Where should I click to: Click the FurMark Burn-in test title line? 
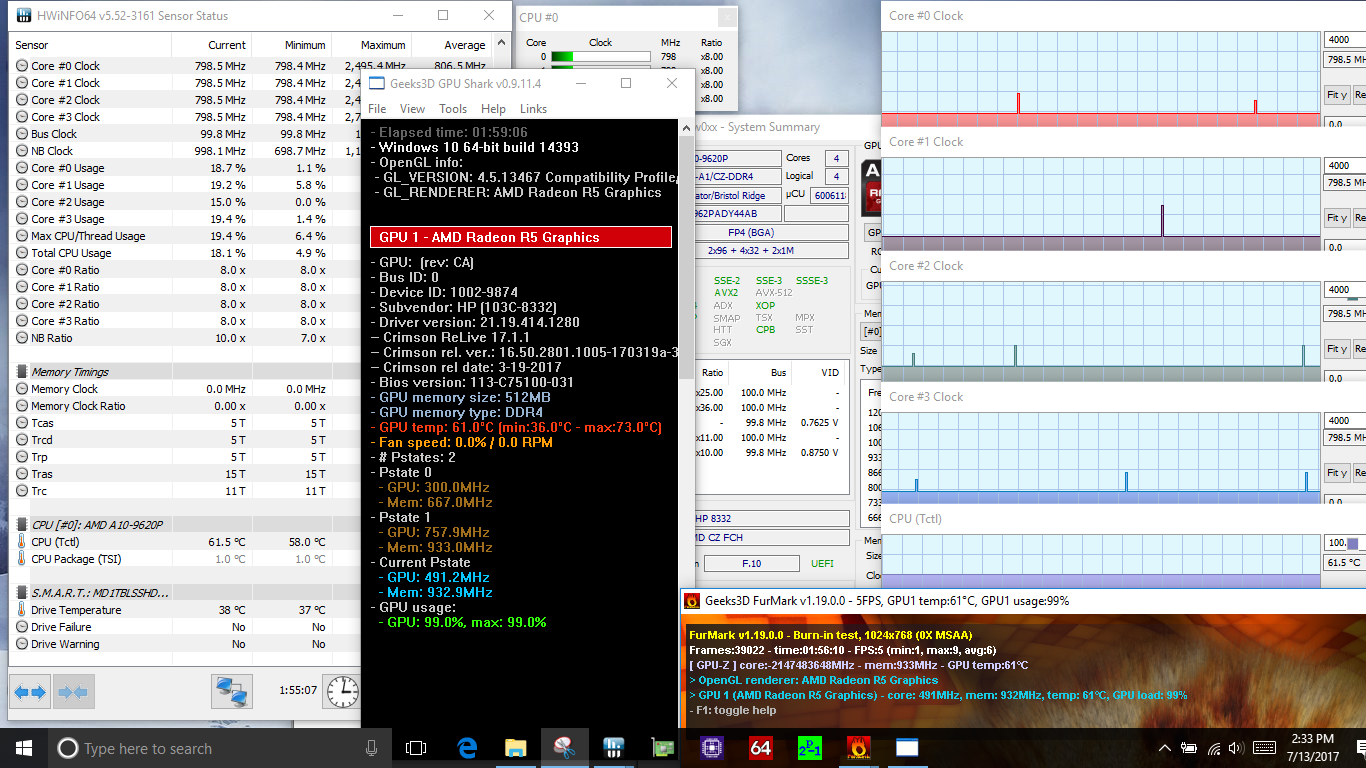[830, 635]
